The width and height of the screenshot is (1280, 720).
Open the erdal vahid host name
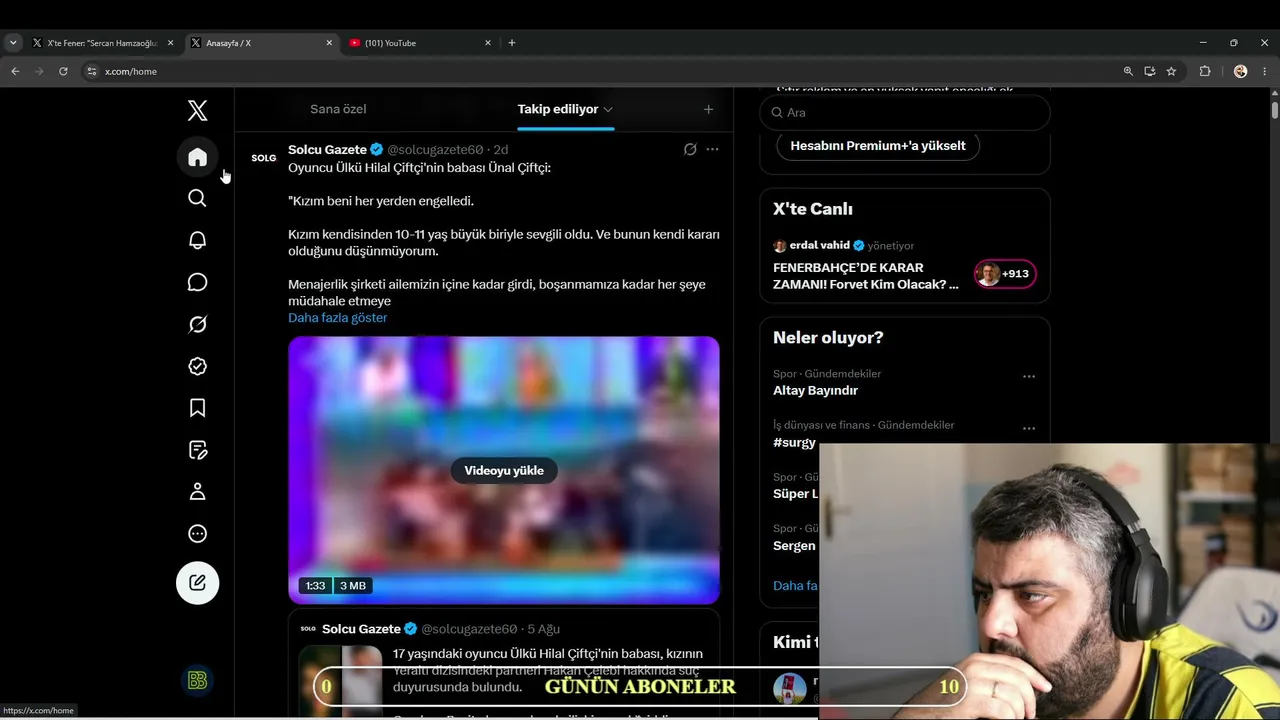(x=819, y=246)
